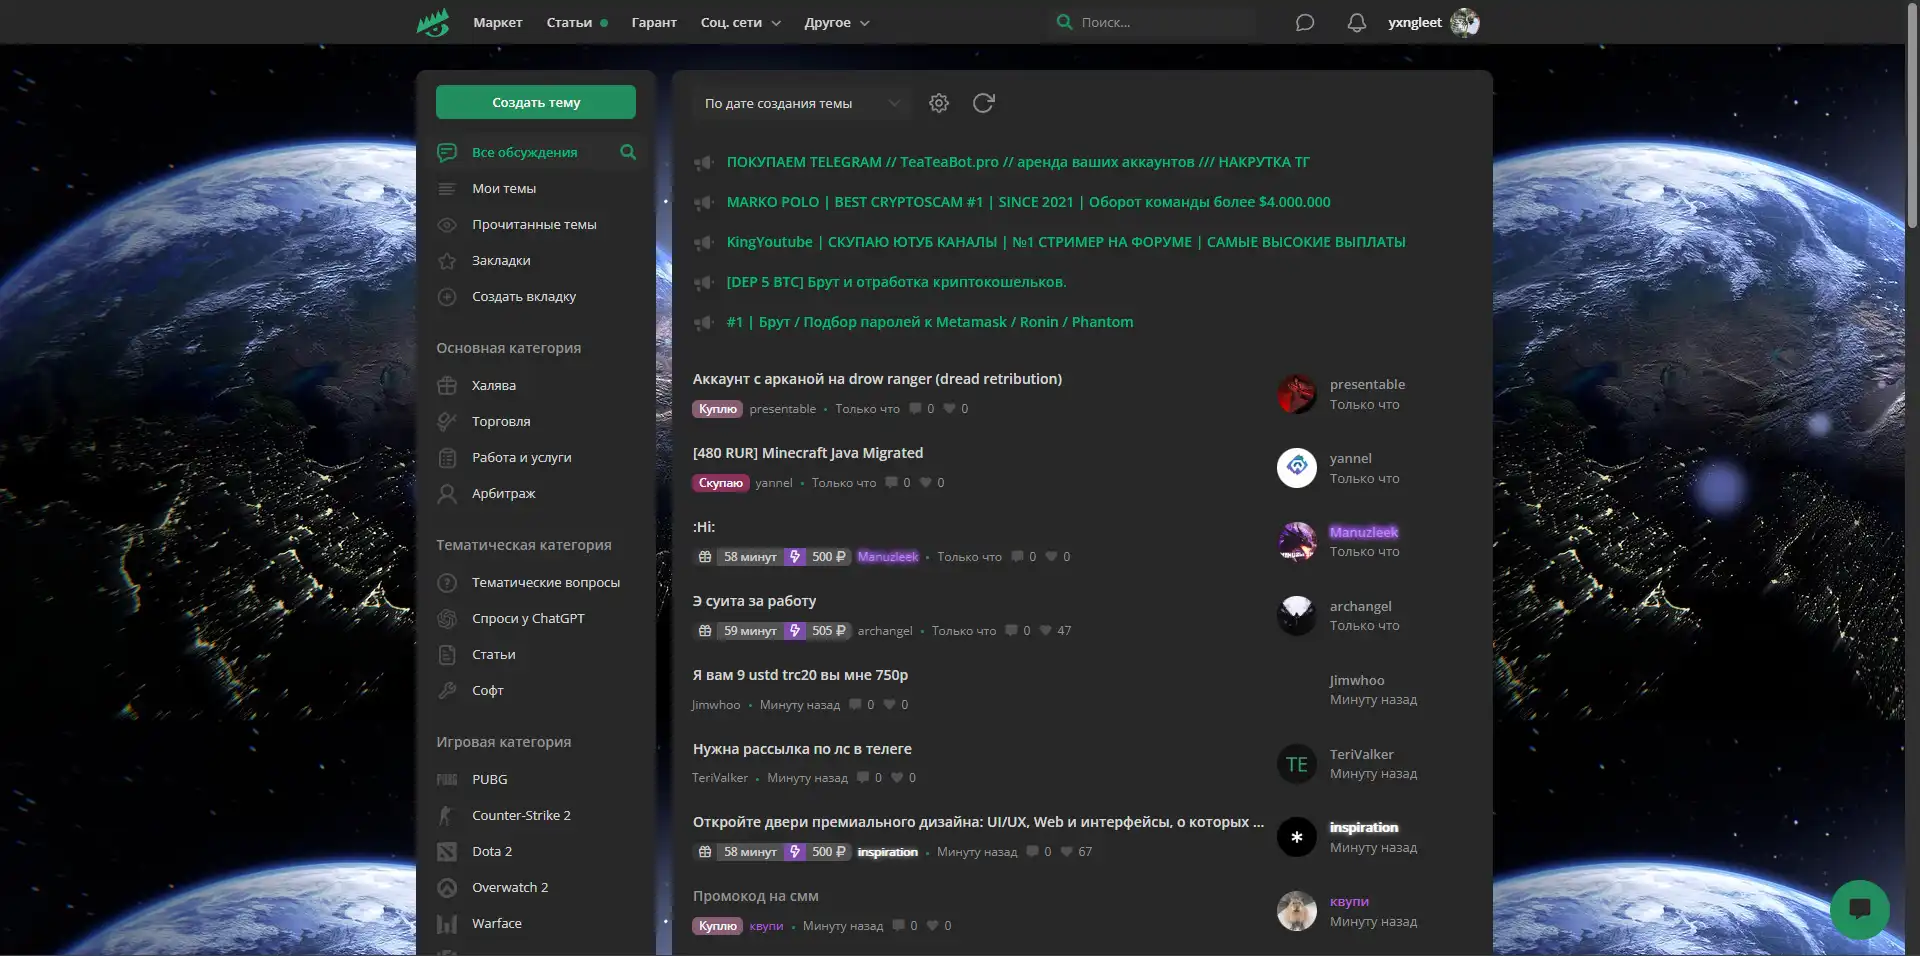
Task: Open the Гарант menu item
Action: (x=654, y=22)
